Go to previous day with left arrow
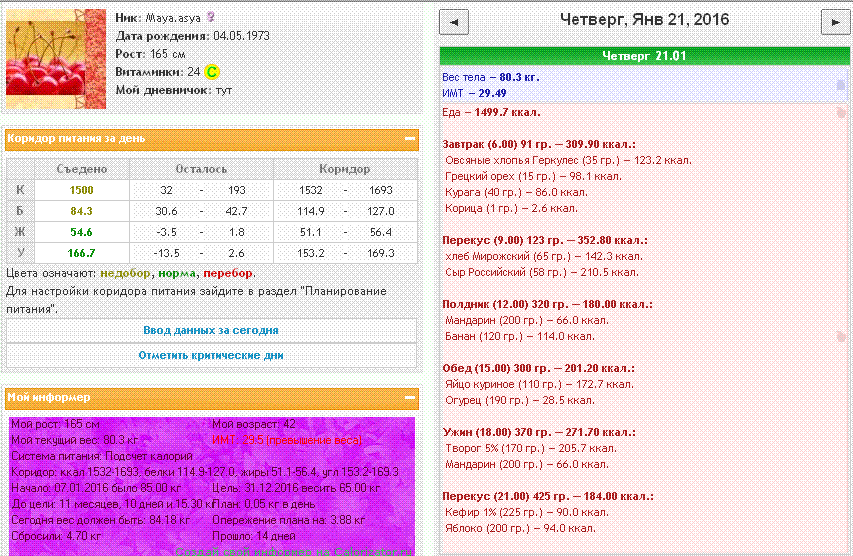The height and width of the screenshot is (556, 853). (454, 23)
